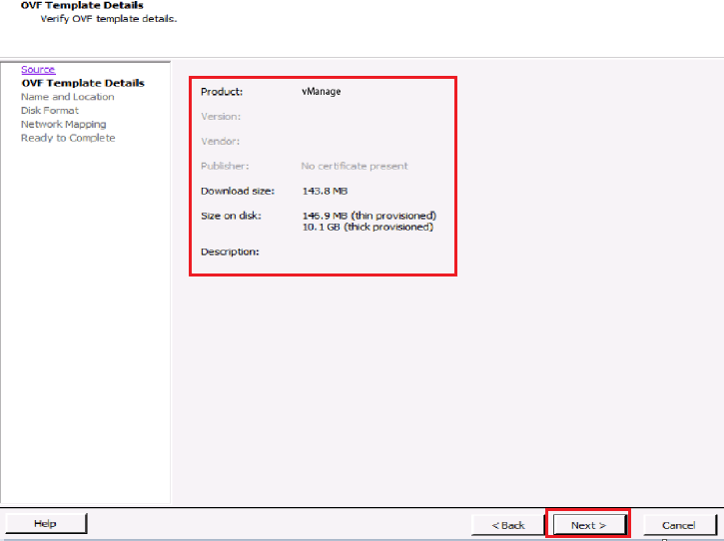Select Ready to Complete step
Screen dimensions: 724x541
coord(68,138)
